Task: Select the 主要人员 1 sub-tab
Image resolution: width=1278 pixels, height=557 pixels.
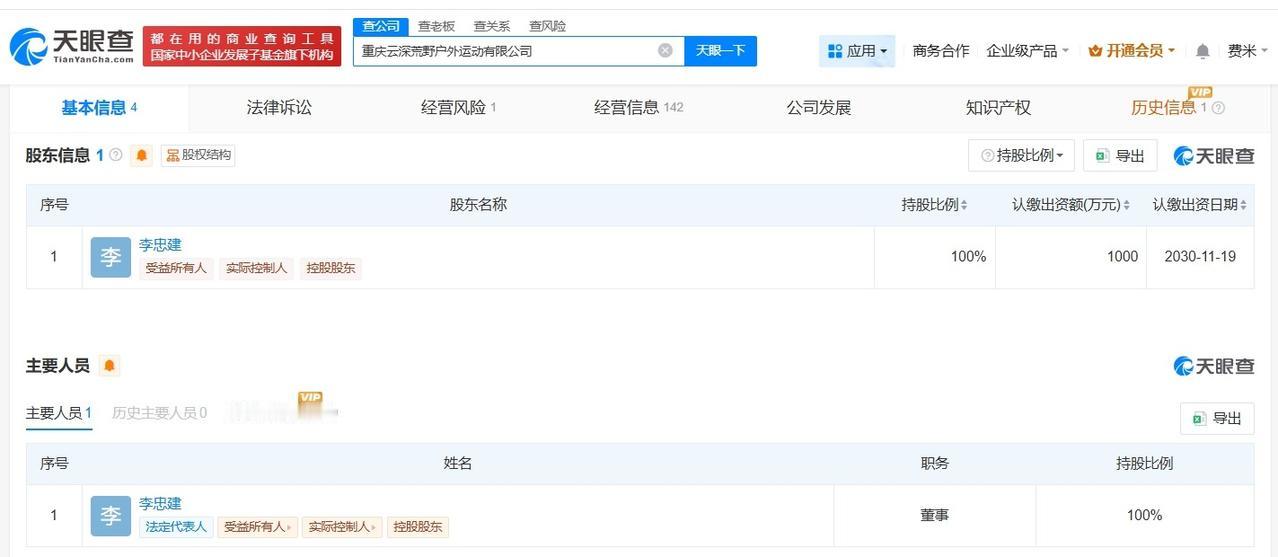Action: 59,413
